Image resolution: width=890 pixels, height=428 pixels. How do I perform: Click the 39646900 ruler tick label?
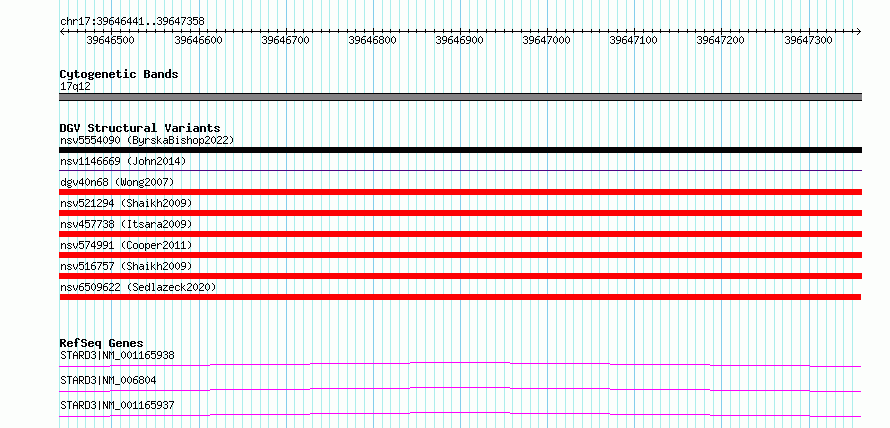pyautogui.click(x=459, y=40)
